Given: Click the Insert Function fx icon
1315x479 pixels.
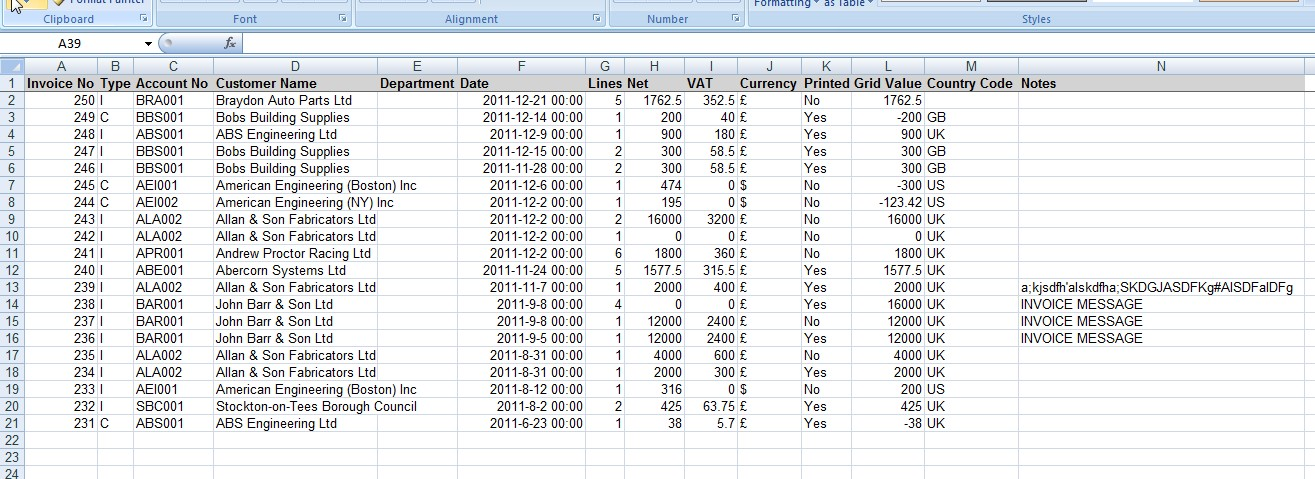Looking at the screenshot, I should coord(229,43).
